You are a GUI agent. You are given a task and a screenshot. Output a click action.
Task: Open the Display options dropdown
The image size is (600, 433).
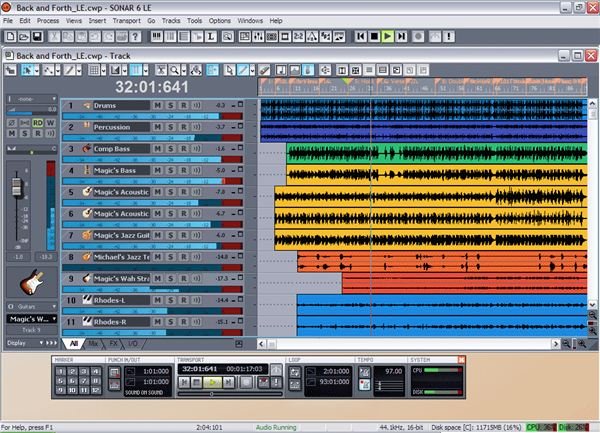point(32,343)
